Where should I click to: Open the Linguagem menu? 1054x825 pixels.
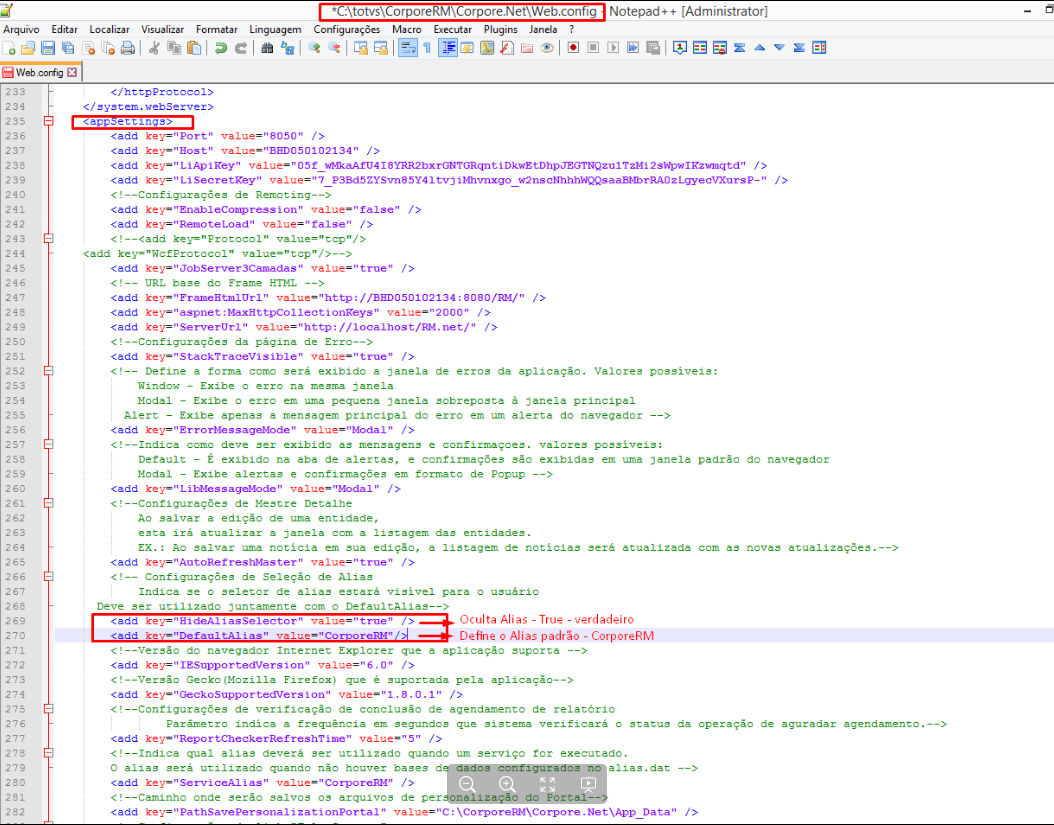tap(276, 30)
